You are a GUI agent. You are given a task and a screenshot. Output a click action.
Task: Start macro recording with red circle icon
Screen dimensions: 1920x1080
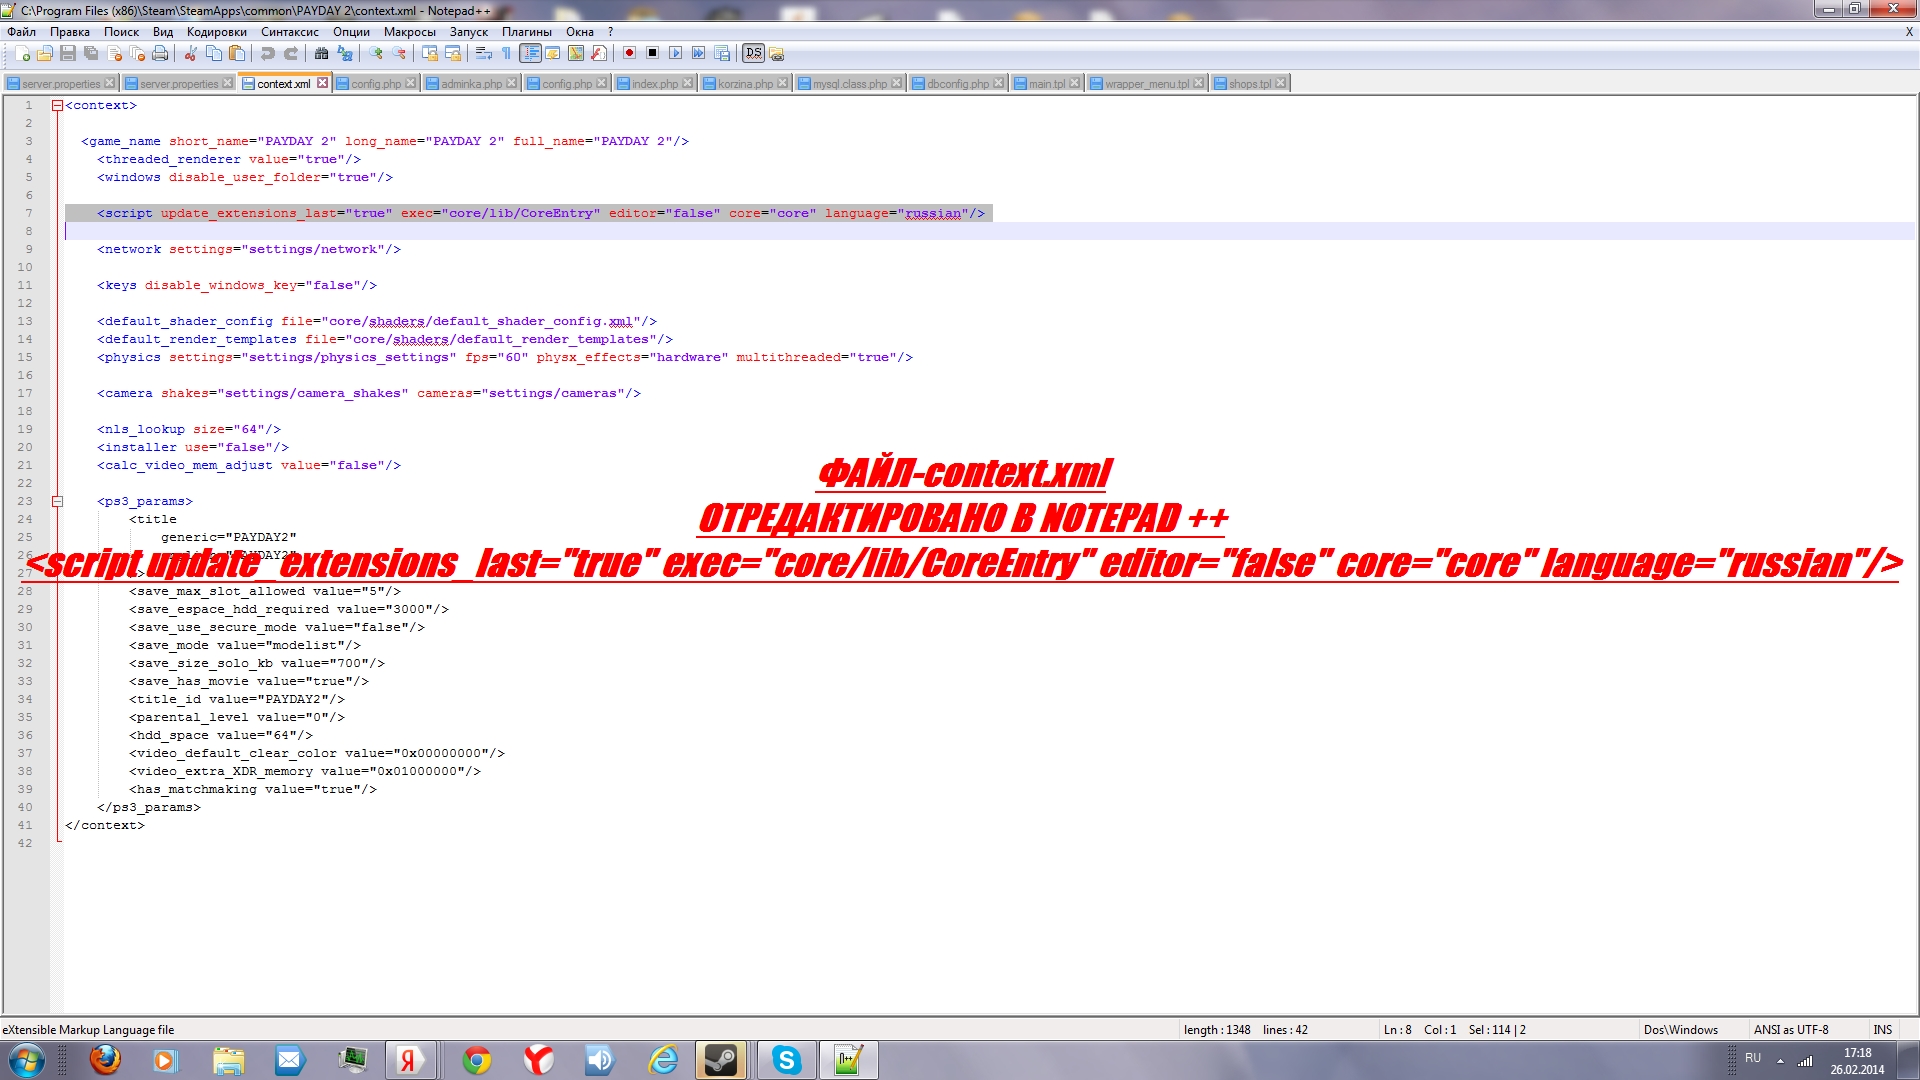point(629,54)
